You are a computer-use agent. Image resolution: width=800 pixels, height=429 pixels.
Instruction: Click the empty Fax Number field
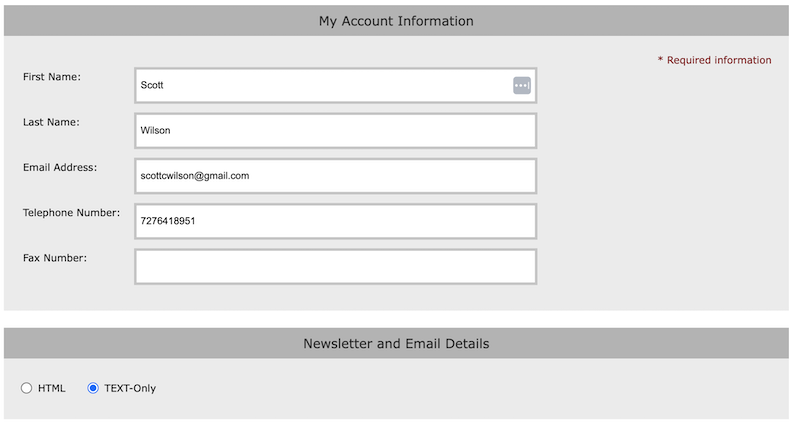tap(335, 267)
